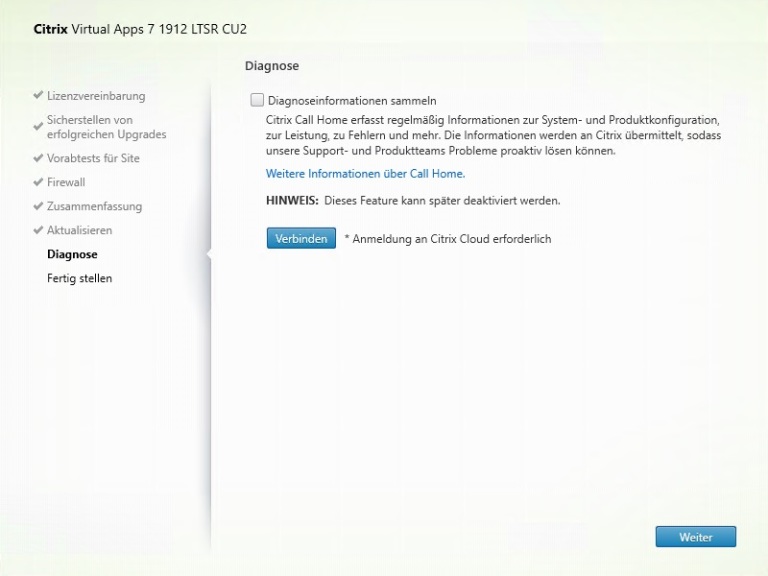Select the Aktualisieren step in the sidebar
This screenshot has width=768, height=576.
pos(79,230)
